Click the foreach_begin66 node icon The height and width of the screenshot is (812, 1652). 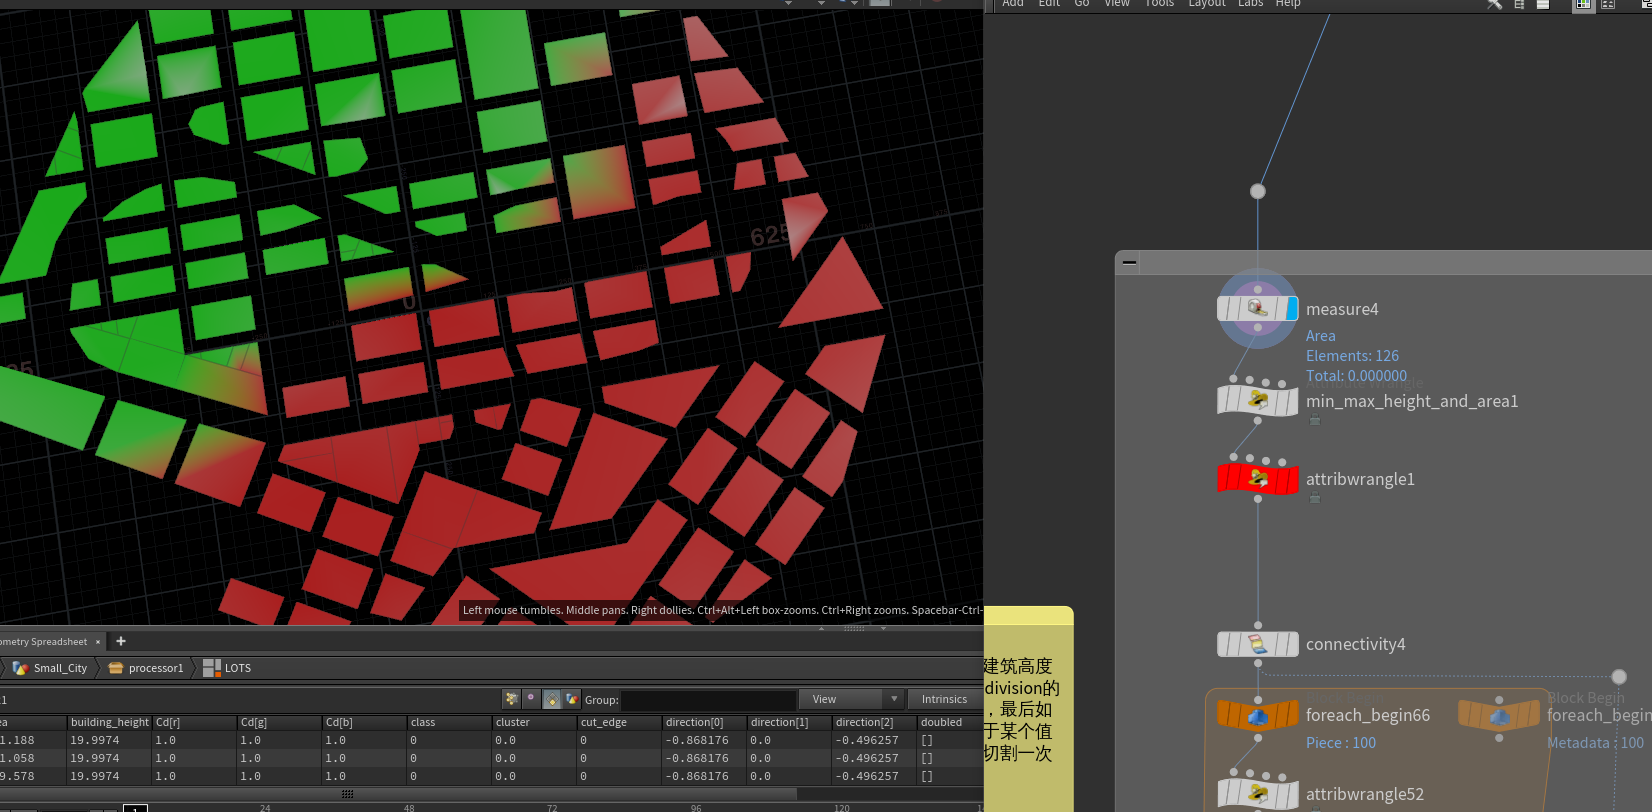[1257, 715]
